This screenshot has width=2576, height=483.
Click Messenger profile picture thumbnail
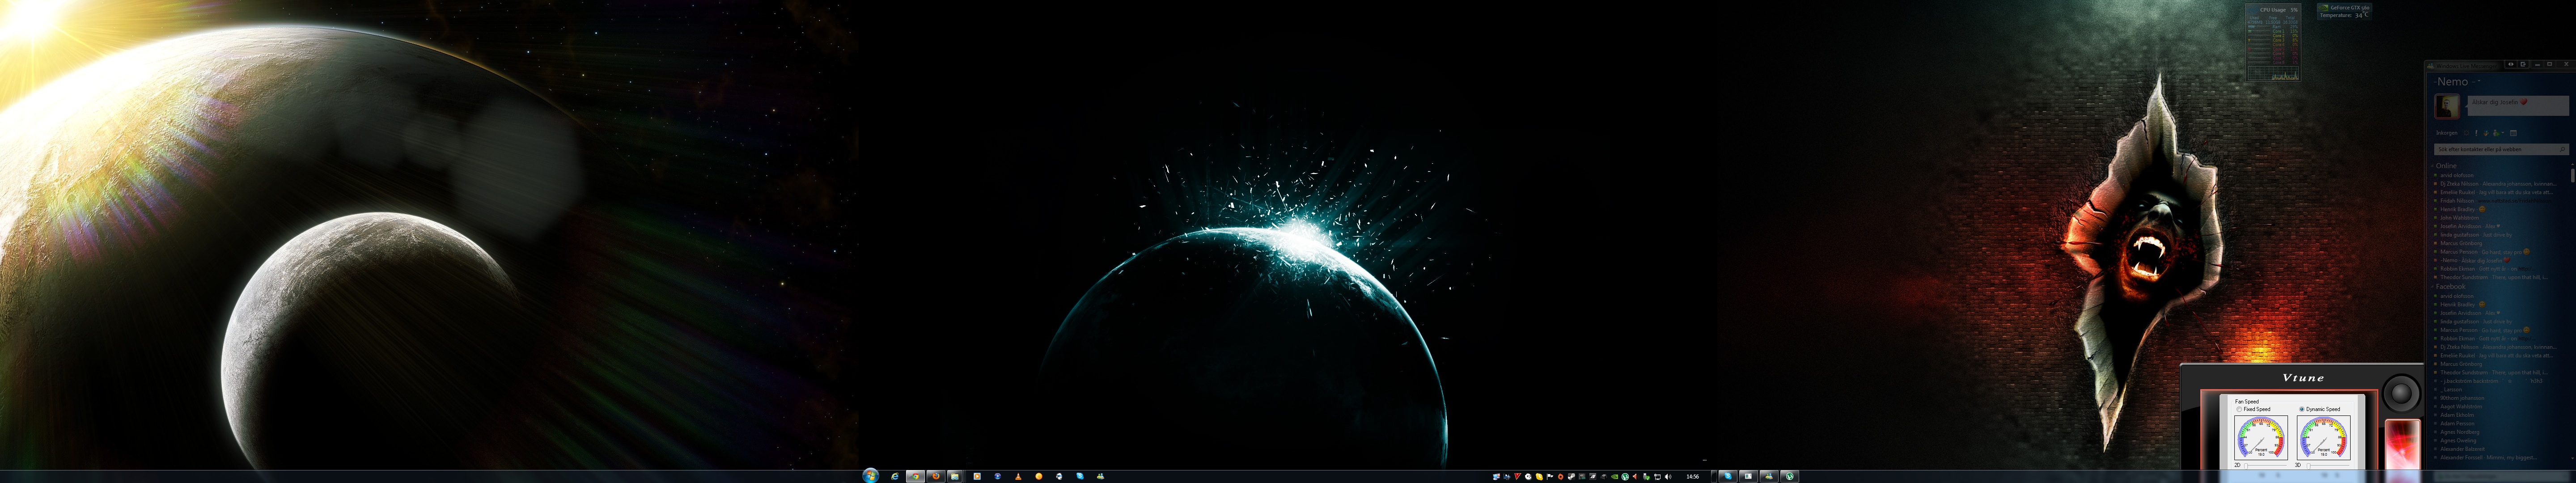pos(2447,106)
